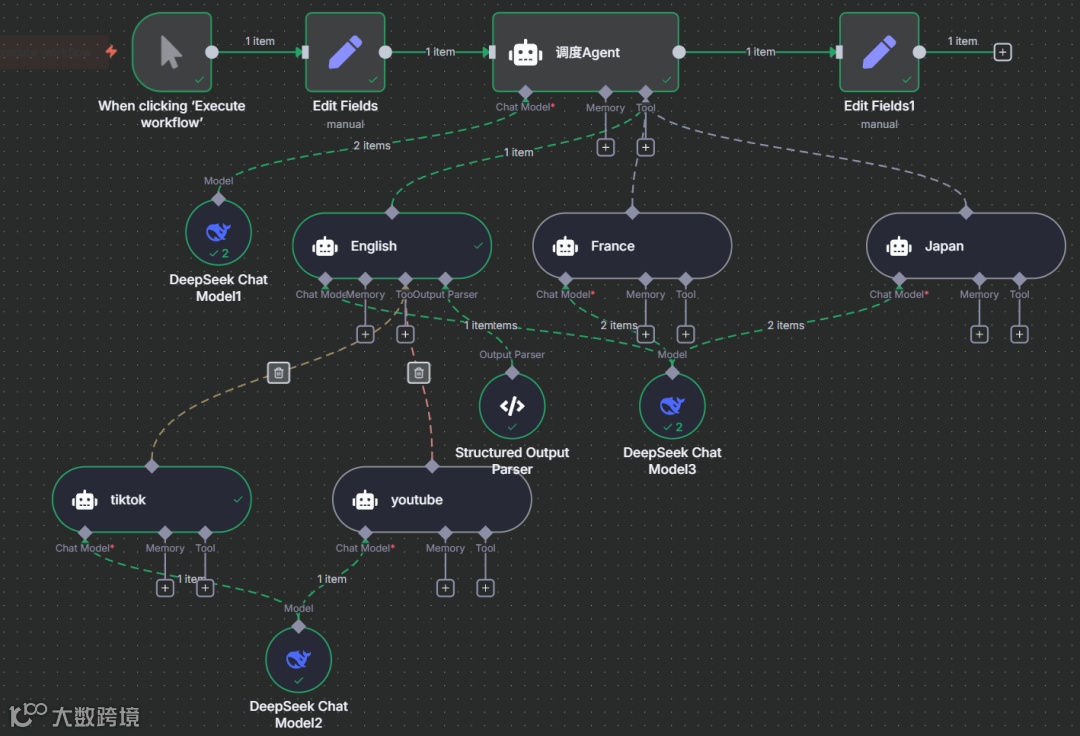This screenshot has height=736, width=1080.
Task: Click the 'DeepSeek Chat Model2' label
Action: pos(298,714)
